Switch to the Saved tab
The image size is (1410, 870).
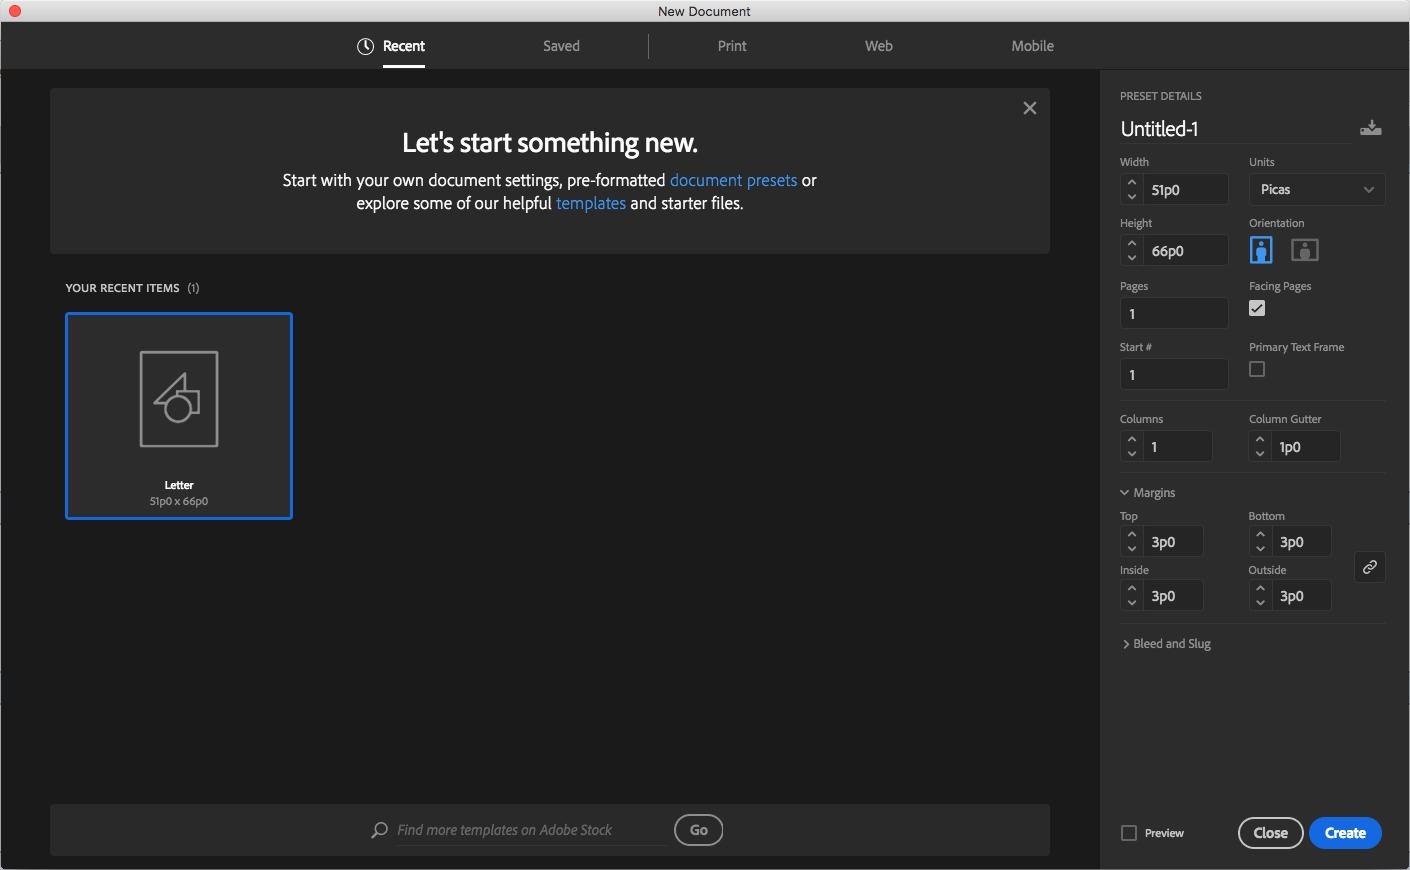[x=561, y=46]
